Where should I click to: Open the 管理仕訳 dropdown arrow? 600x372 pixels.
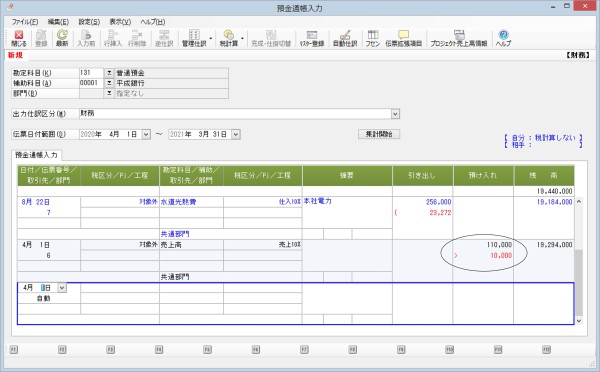coord(211,39)
